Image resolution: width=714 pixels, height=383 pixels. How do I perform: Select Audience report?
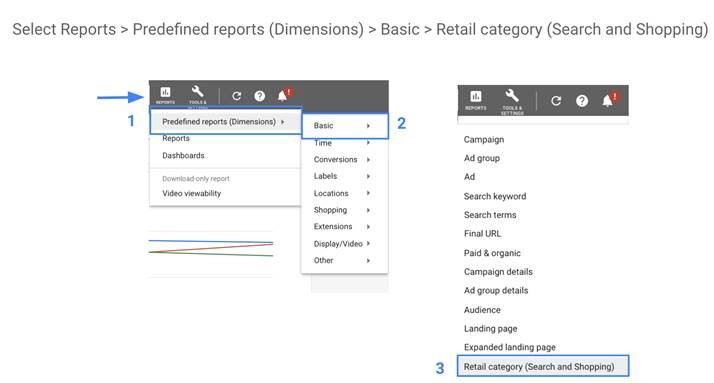482,310
